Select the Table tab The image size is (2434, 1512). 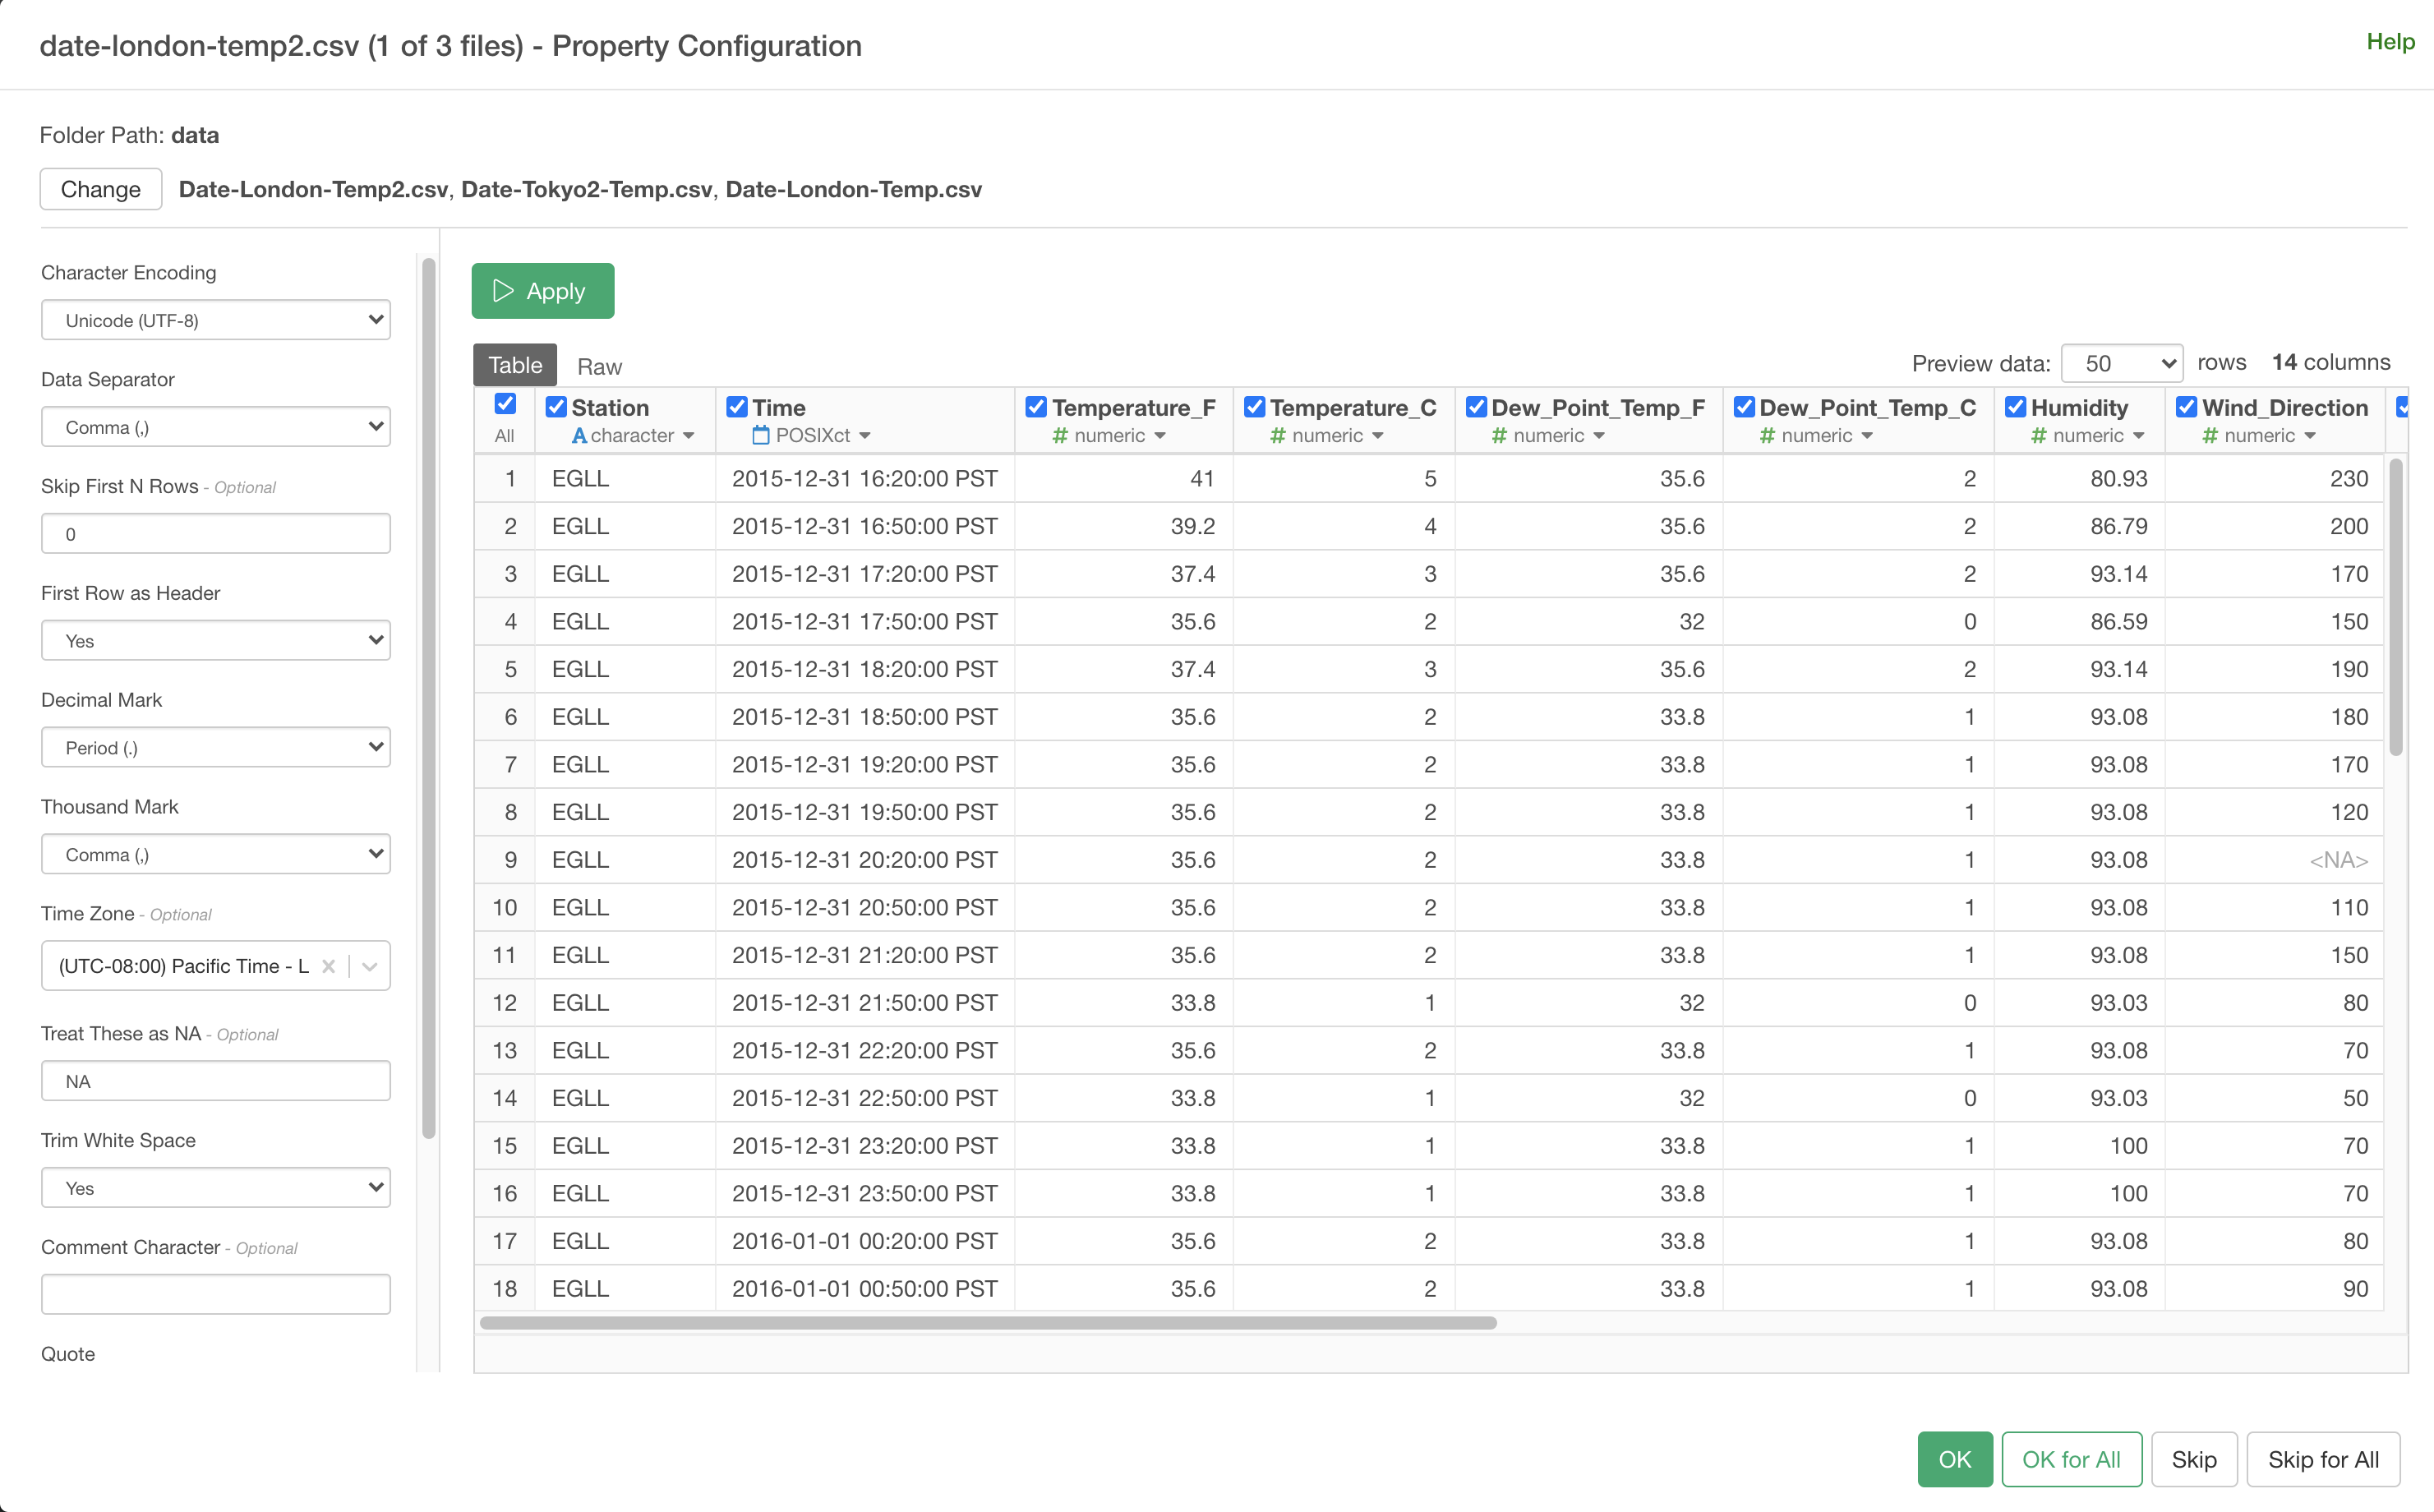point(515,365)
